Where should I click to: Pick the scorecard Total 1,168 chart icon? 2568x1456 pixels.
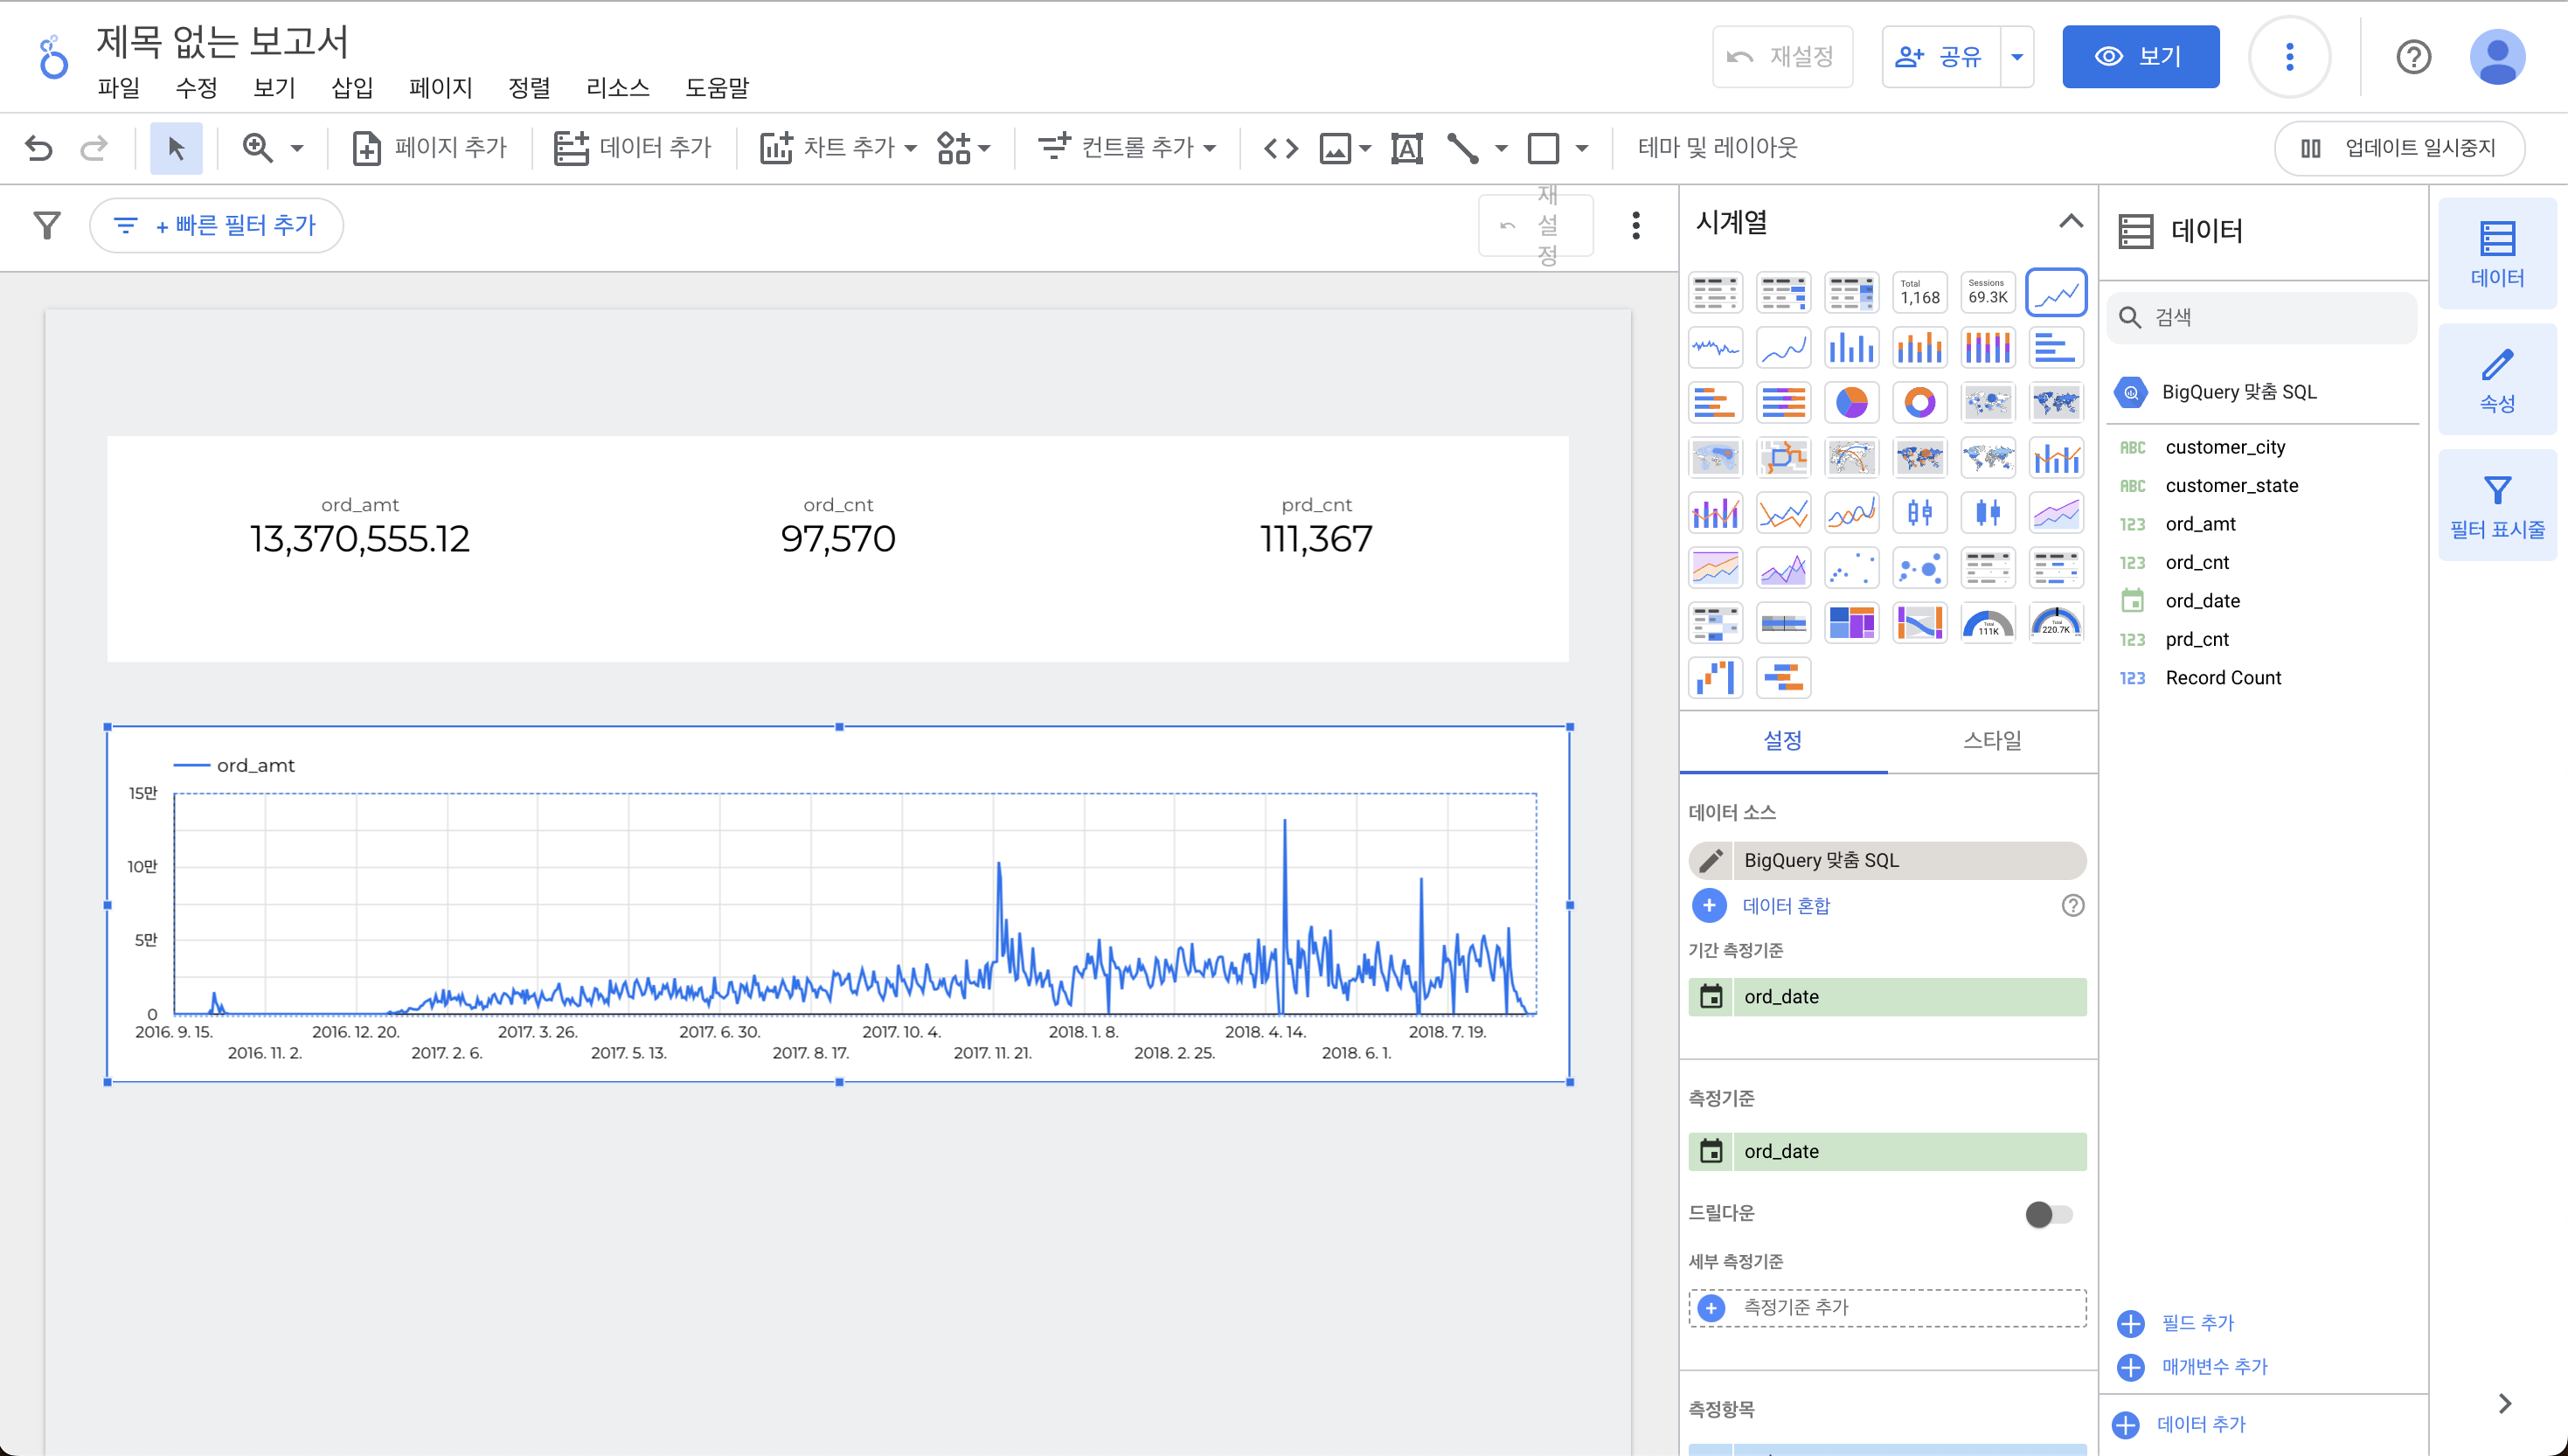tap(1919, 292)
